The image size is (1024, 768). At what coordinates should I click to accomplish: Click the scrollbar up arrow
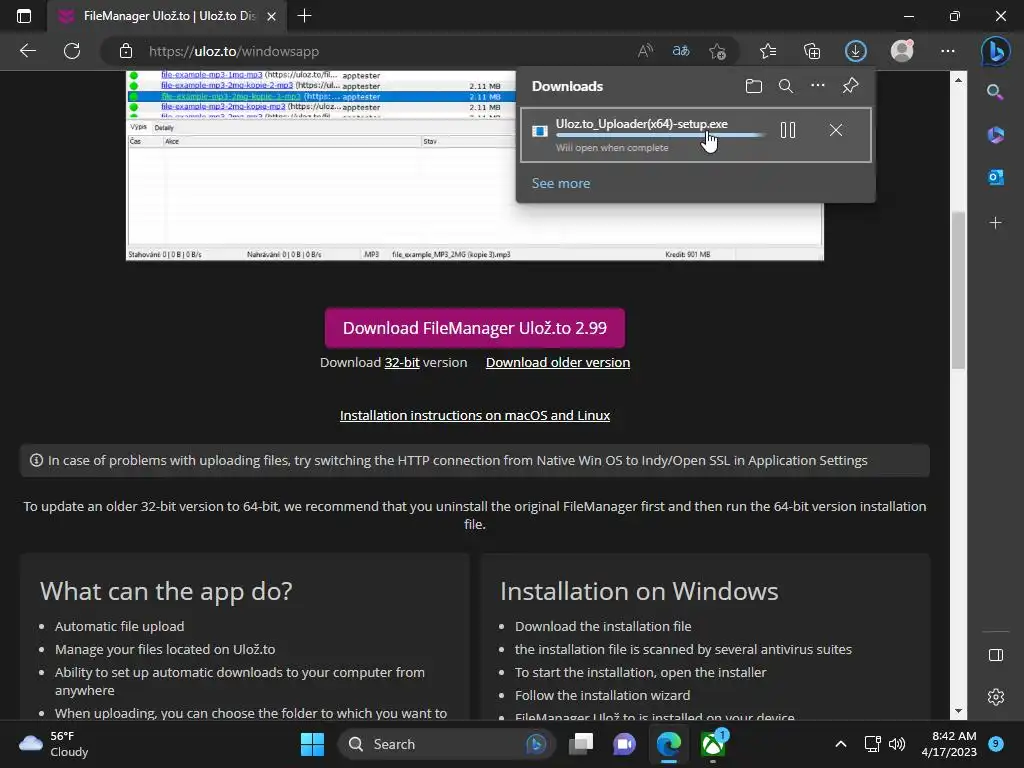point(958,80)
